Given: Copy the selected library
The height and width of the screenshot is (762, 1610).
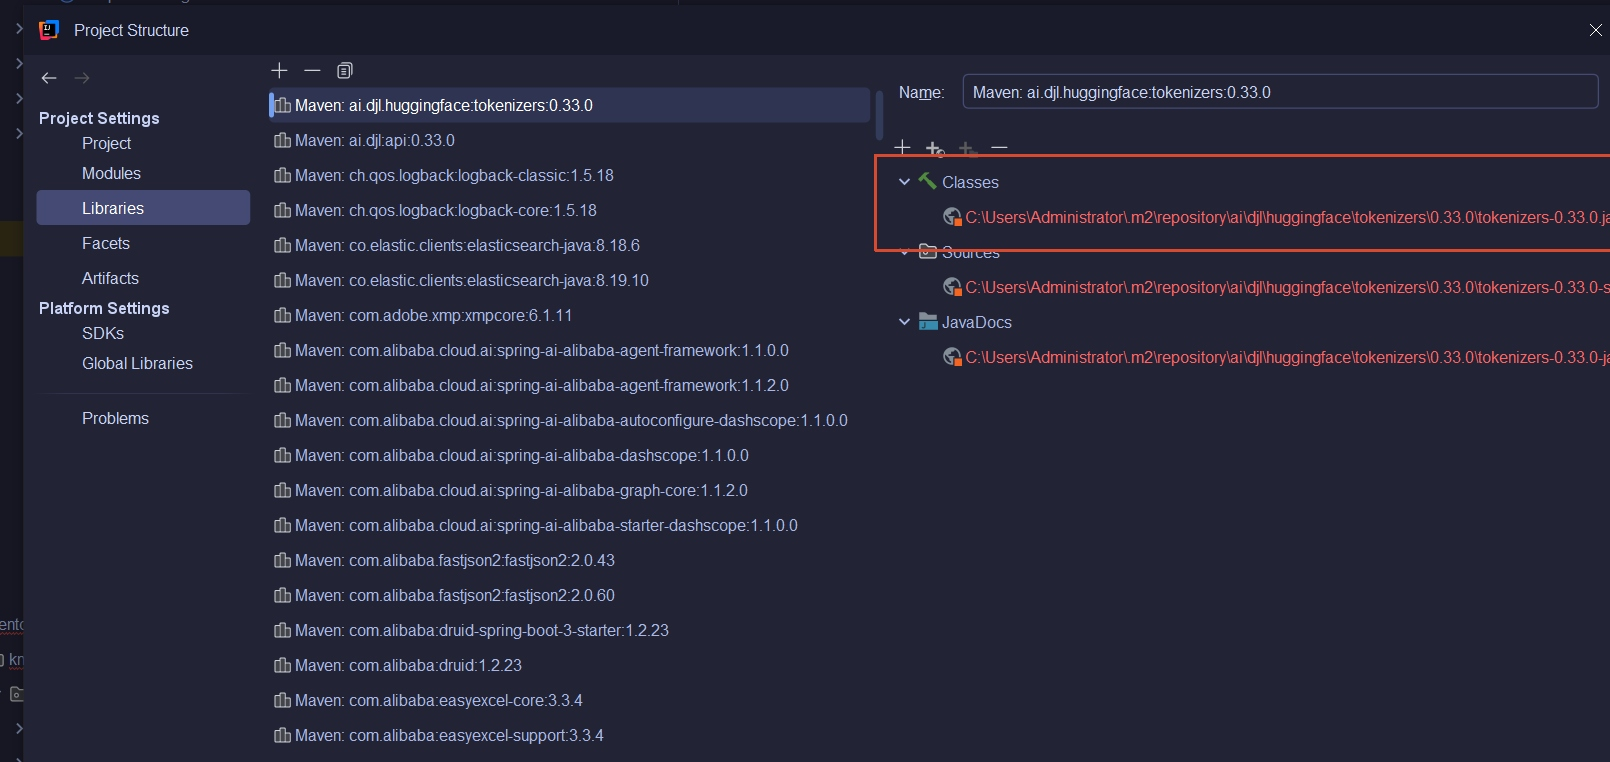Looking at the screenshot, I should 345,70.
